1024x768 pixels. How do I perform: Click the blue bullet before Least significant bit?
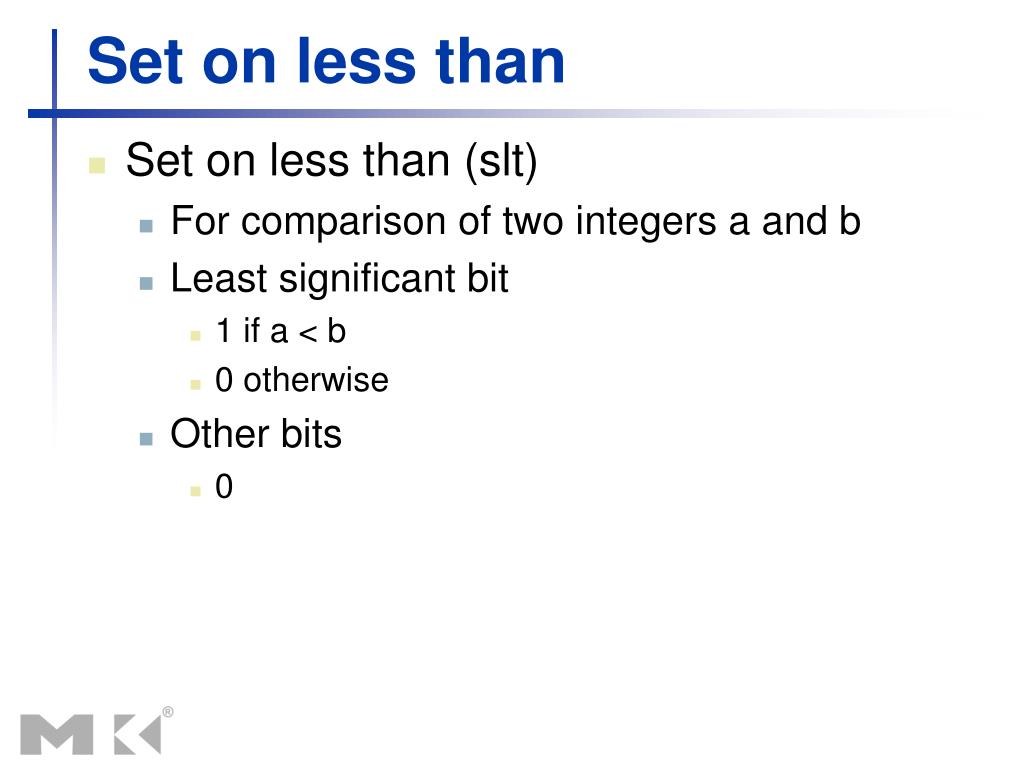[x=146, y=283]
